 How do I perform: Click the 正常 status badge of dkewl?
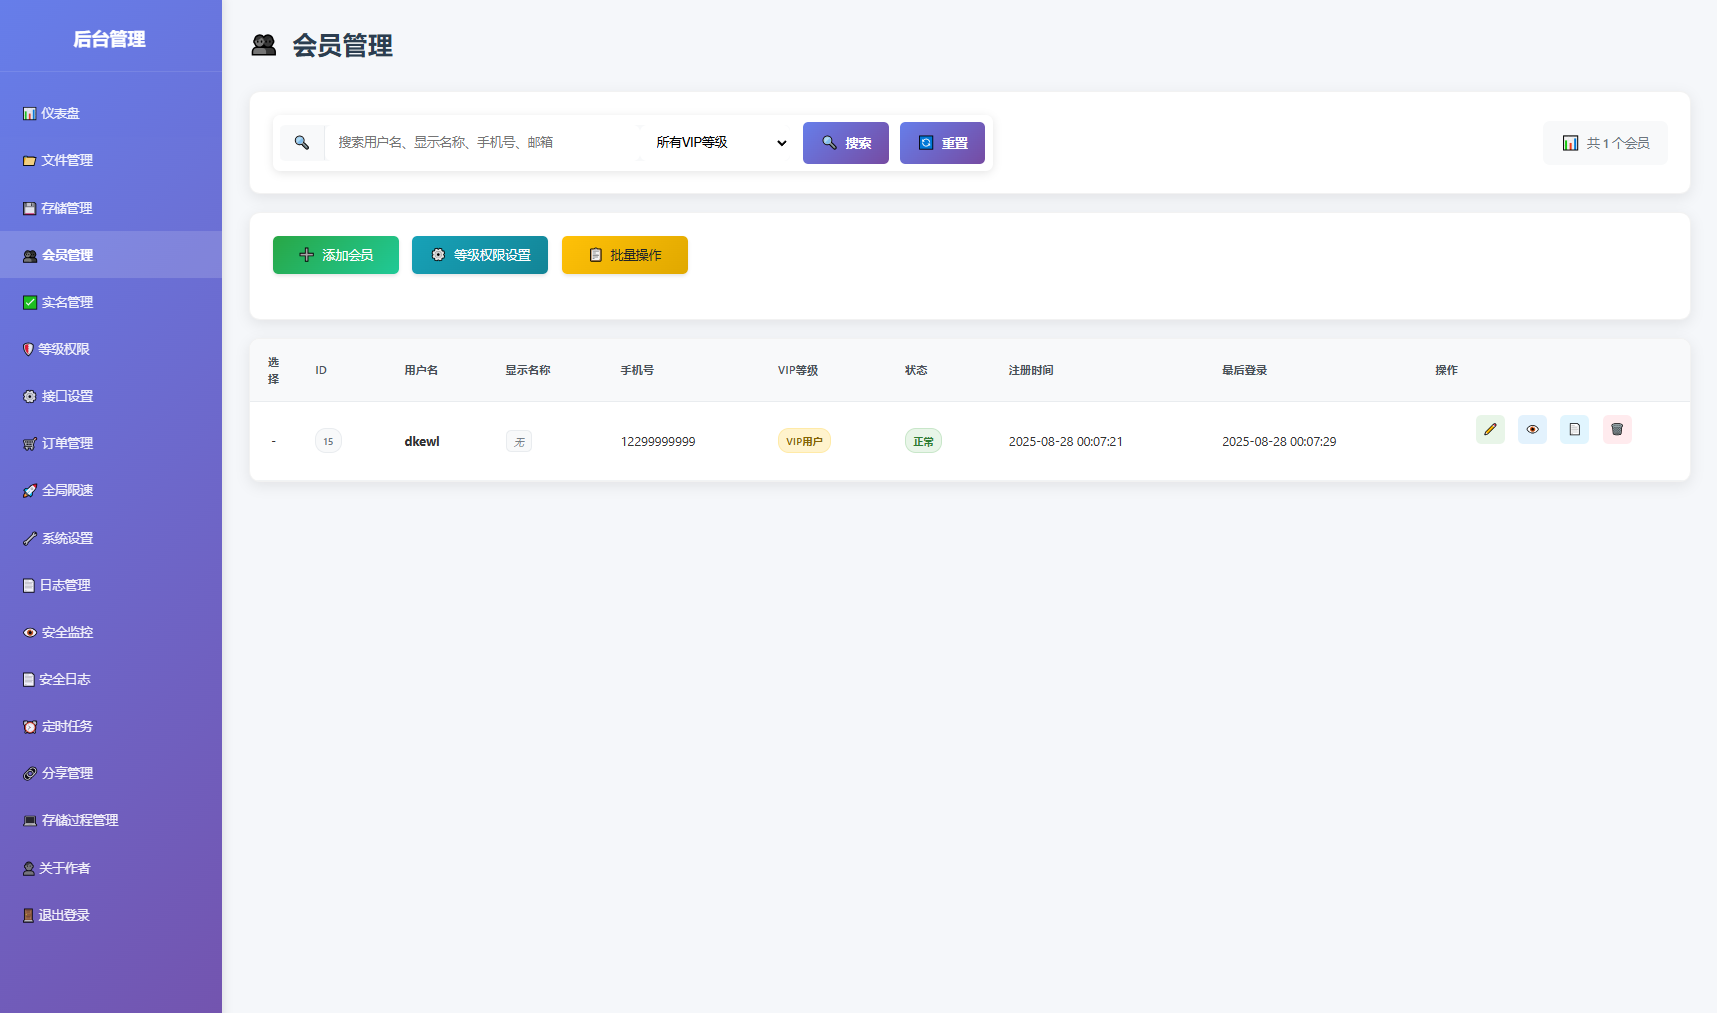tap(922, 440)
